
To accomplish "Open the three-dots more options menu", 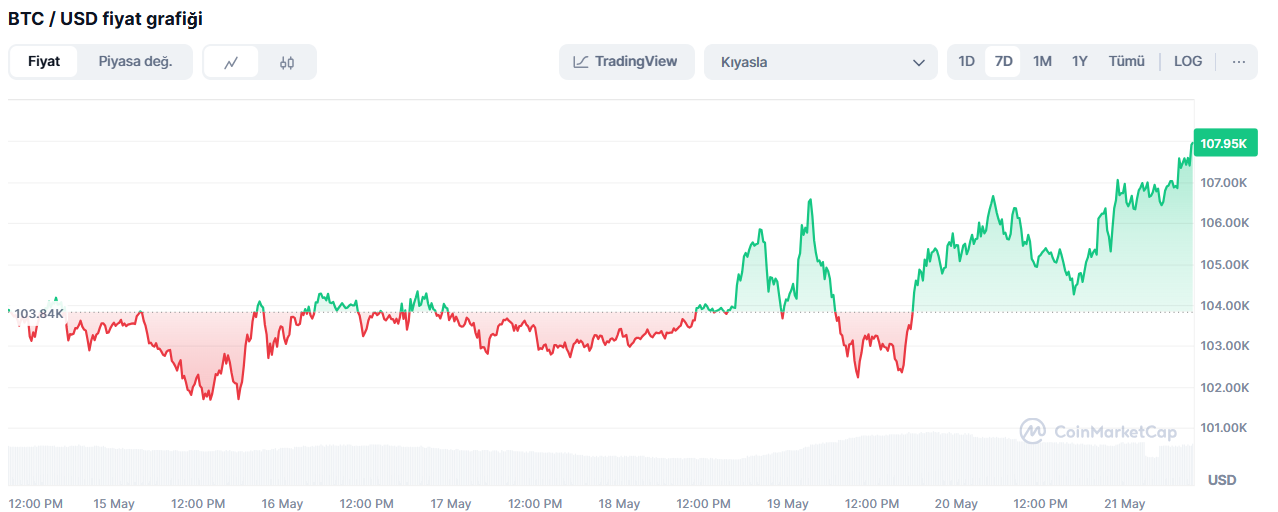I will [1239, 62].
